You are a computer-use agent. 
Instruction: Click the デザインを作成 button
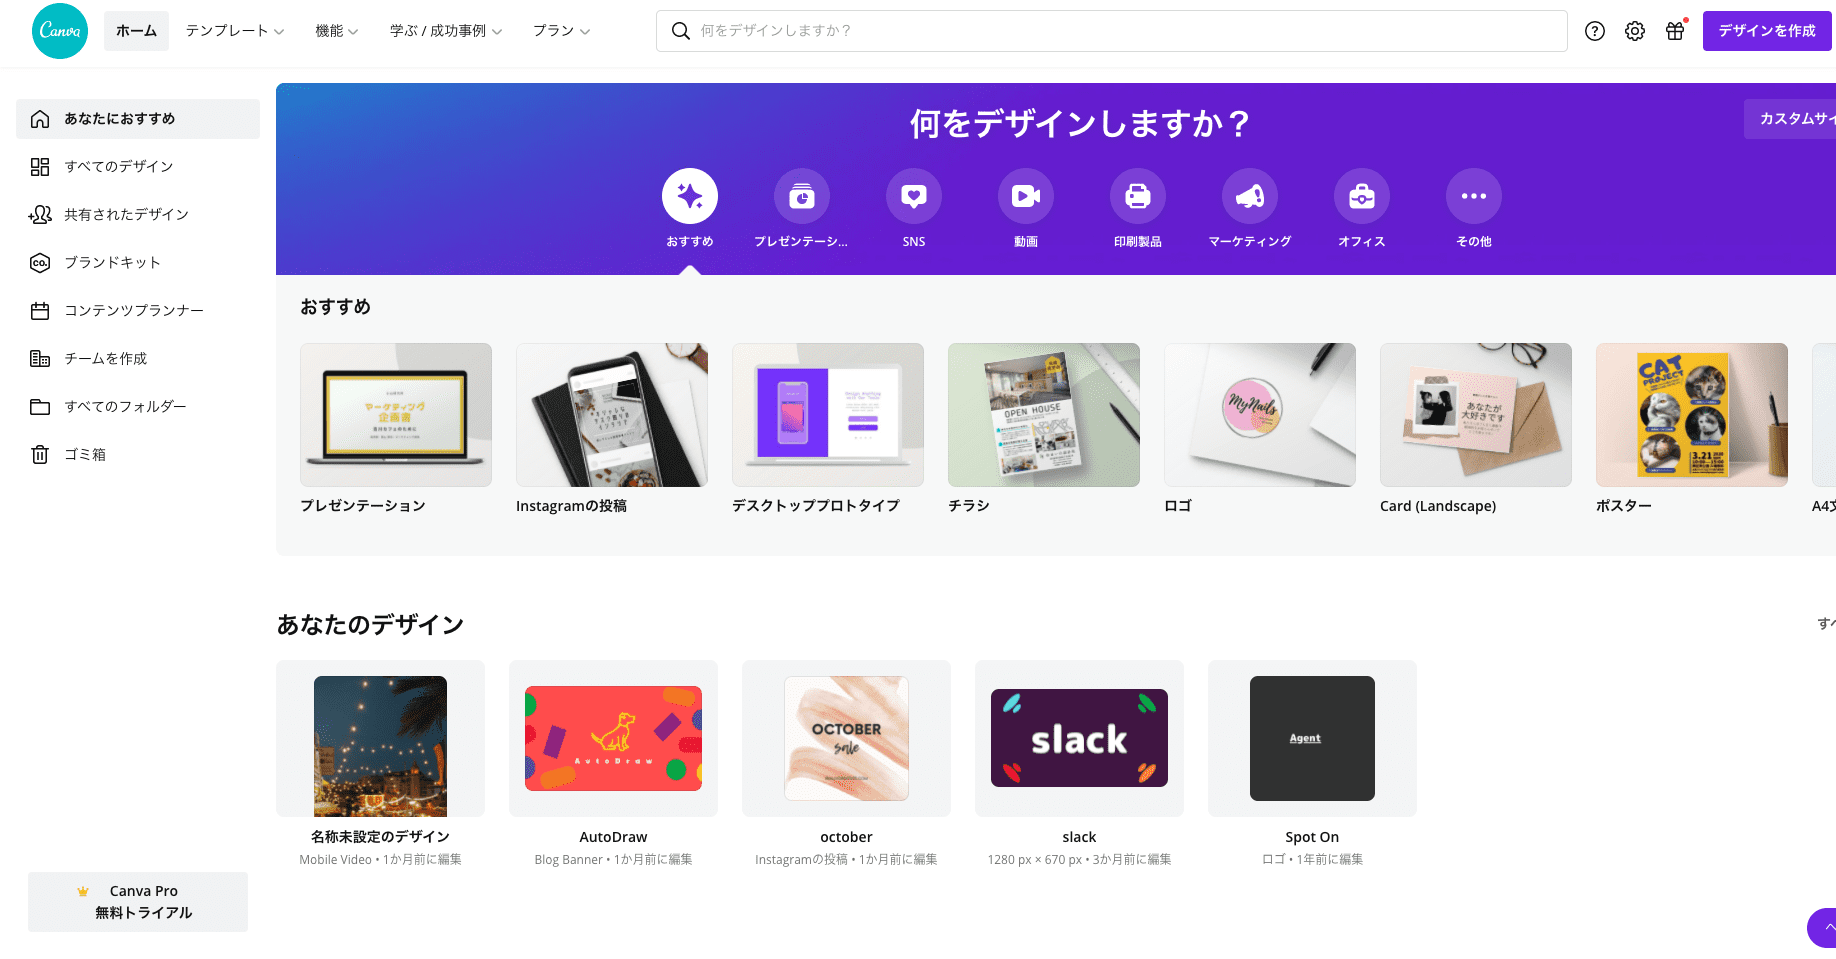pyautogui.click(x=1767, y=31)
